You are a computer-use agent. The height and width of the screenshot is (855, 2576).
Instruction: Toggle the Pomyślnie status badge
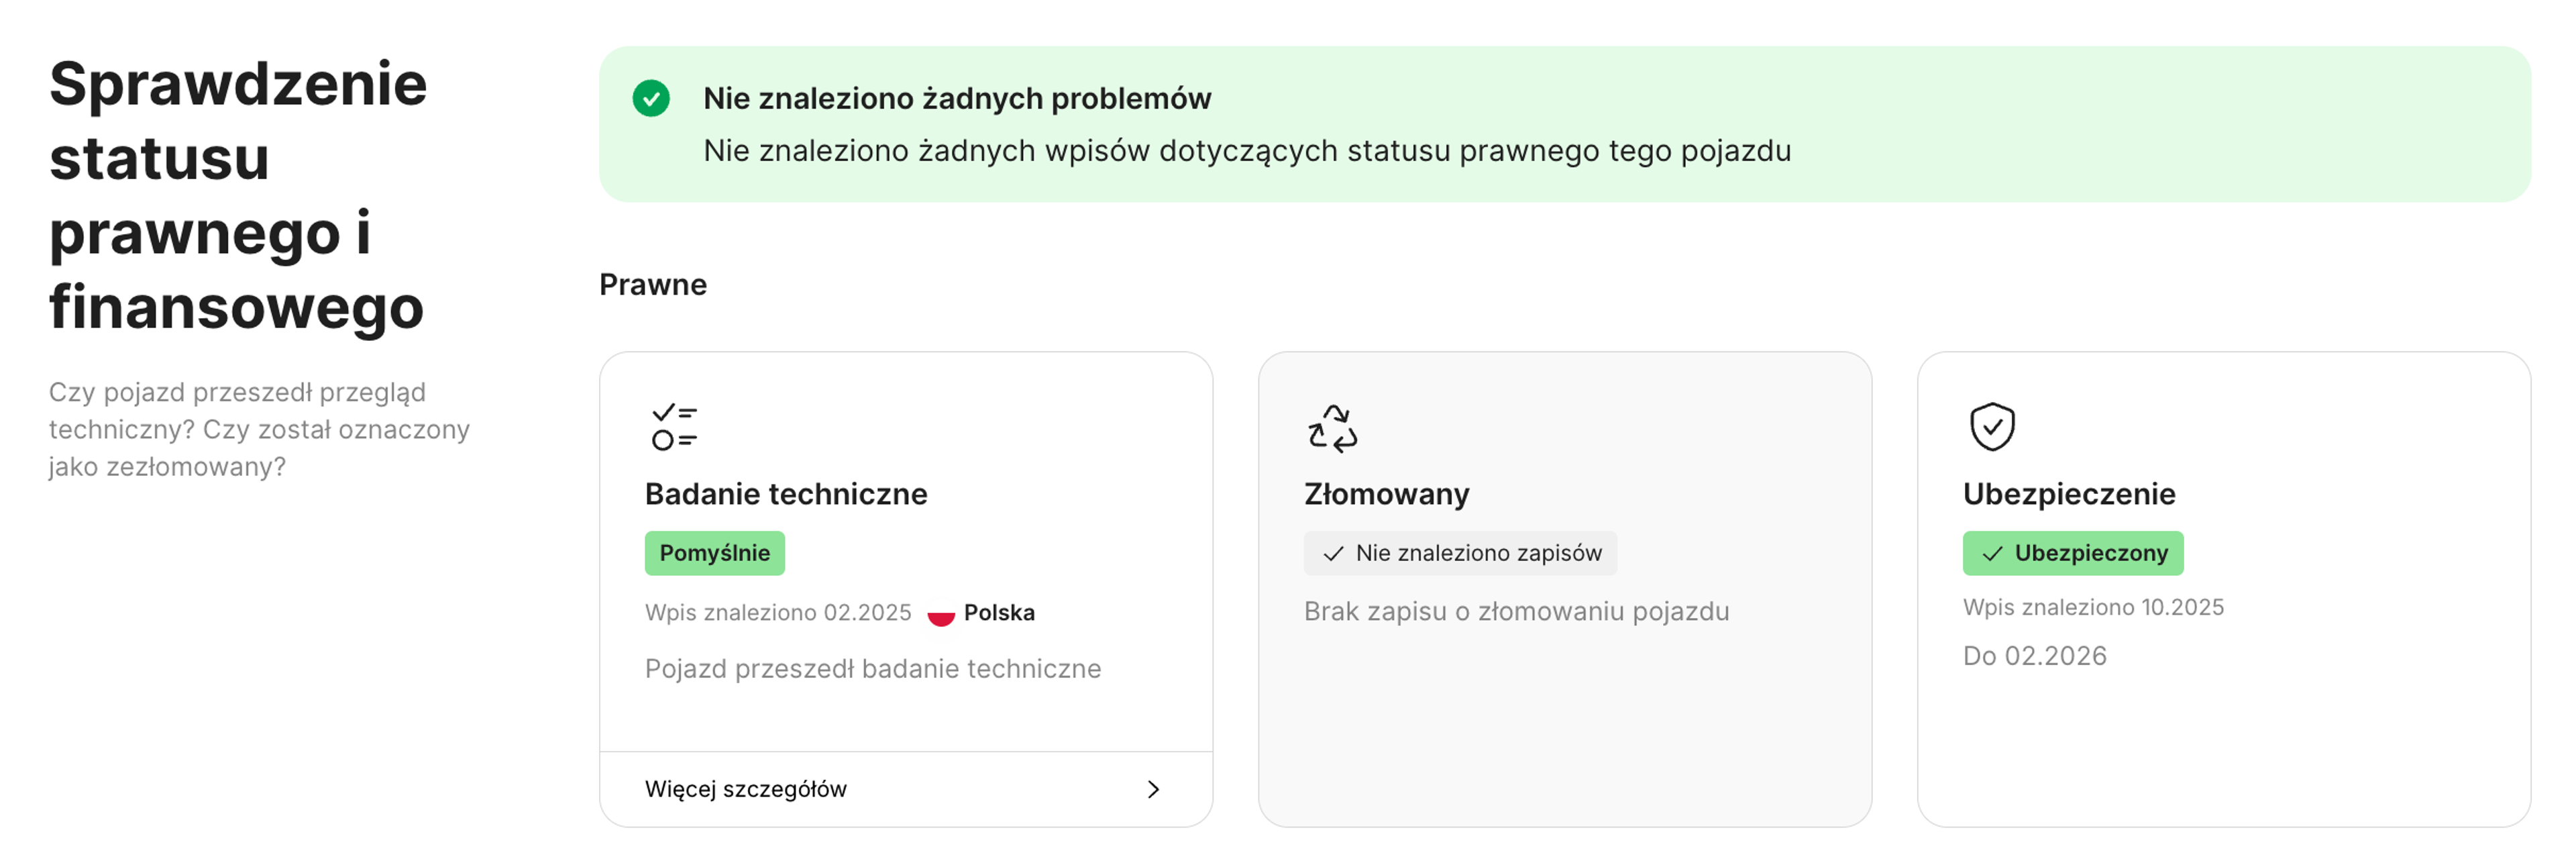(714, 552)
